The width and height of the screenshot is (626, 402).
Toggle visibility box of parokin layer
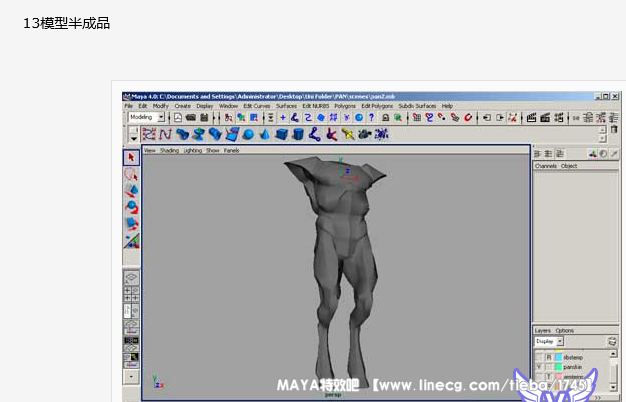pos(539,366)
